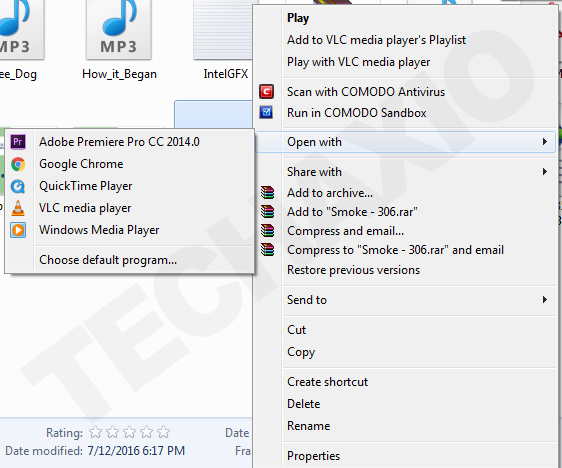The width and height of the screenshot is (562, 468).
Task: Set rating to two stars
Action: [113, 432]
